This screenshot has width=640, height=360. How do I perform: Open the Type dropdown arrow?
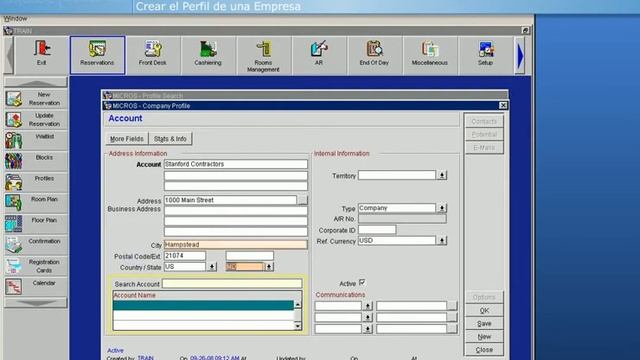tap(442, 208)
